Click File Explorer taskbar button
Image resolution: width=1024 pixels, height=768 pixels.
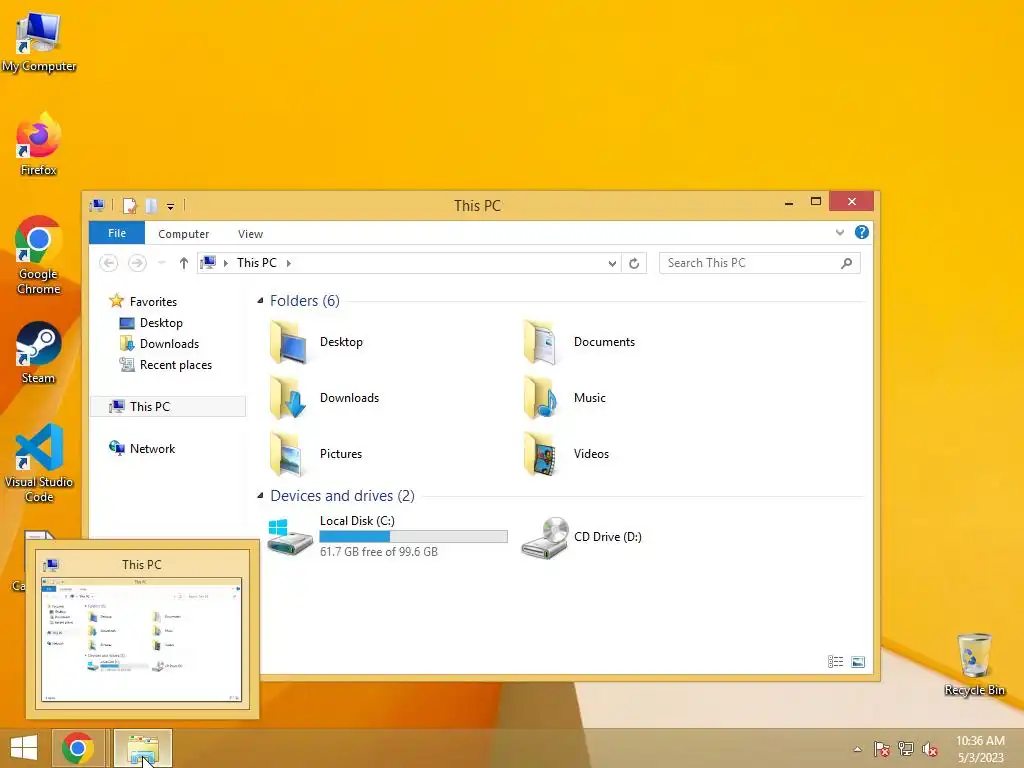pos(143,748)
